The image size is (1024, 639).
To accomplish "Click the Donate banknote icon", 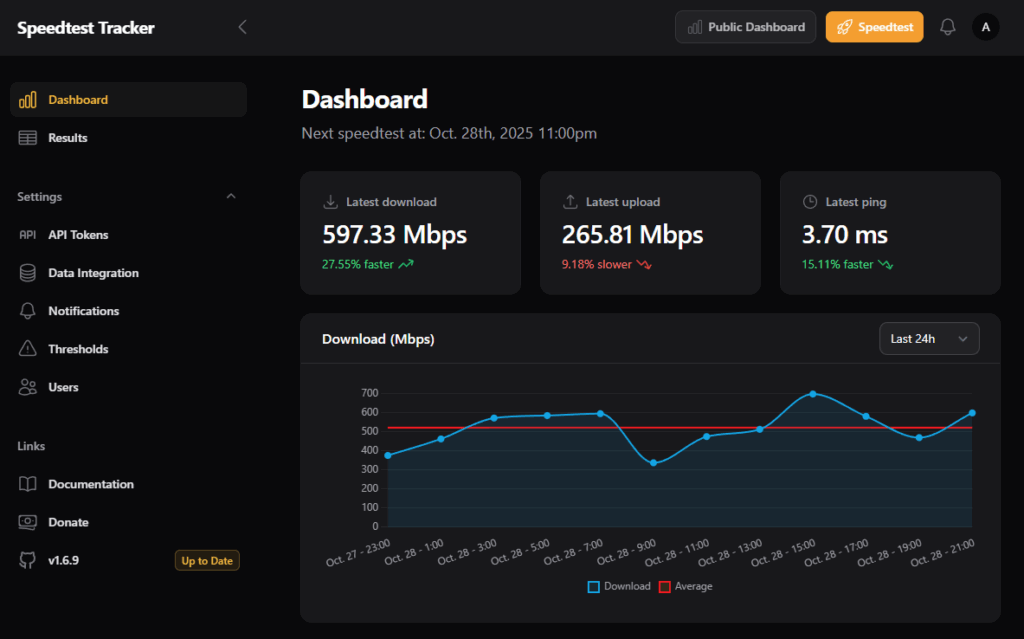I will point(28,522).
